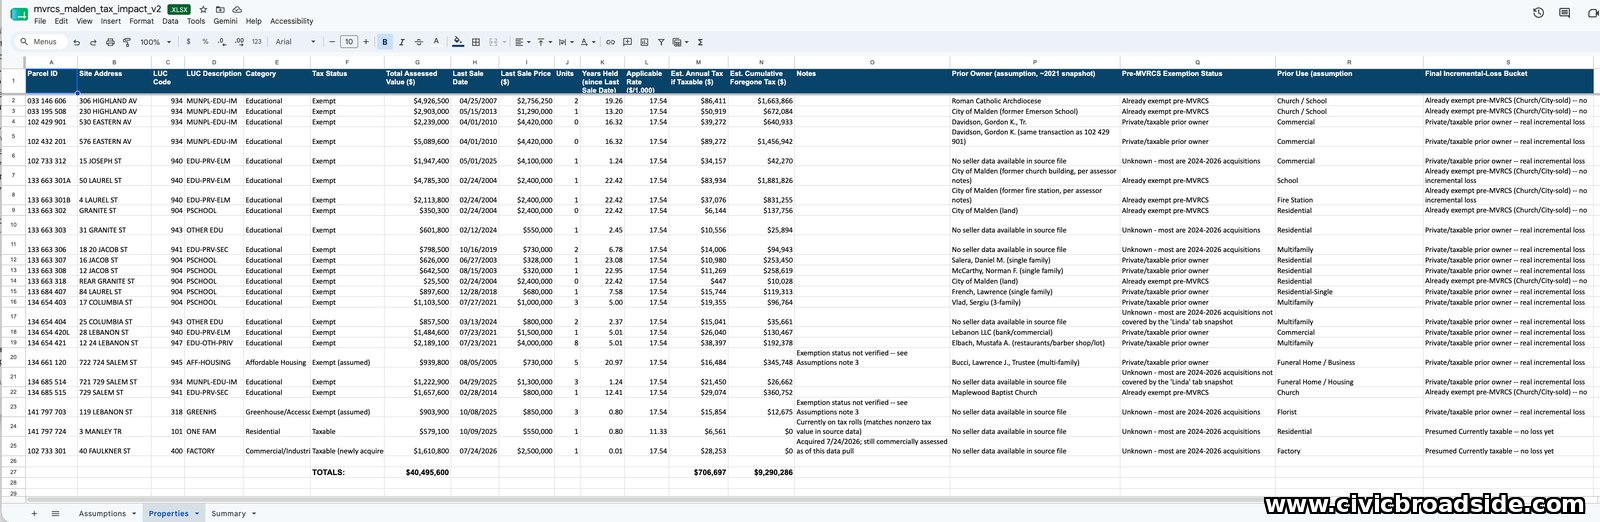Move the document to a folder
Screen dimensions: 1600x522
pos(220,9)
